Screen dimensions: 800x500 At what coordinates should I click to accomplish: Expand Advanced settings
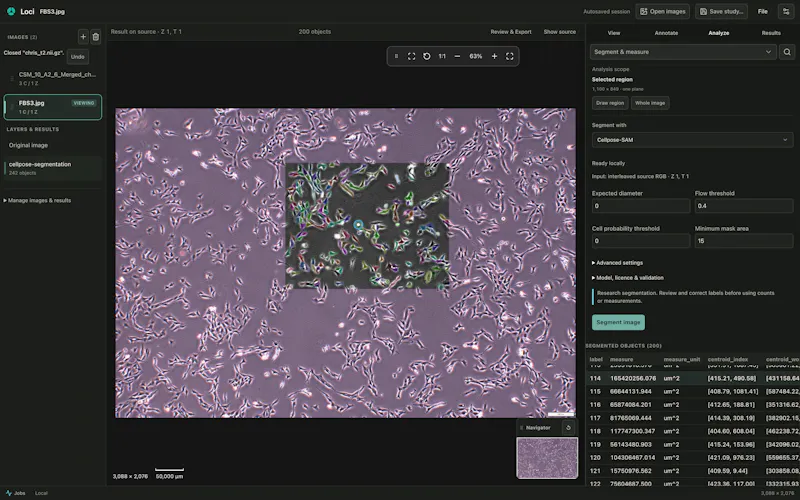[617, 263]
